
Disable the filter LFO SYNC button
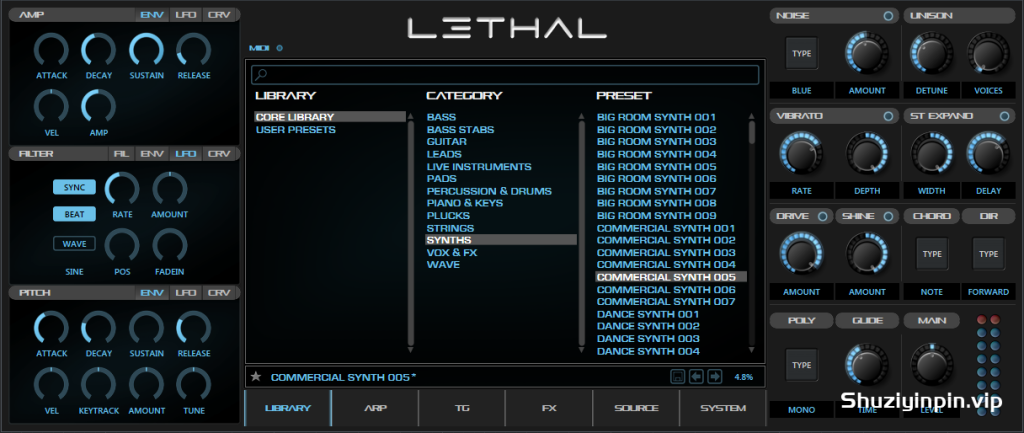[74, 187]
